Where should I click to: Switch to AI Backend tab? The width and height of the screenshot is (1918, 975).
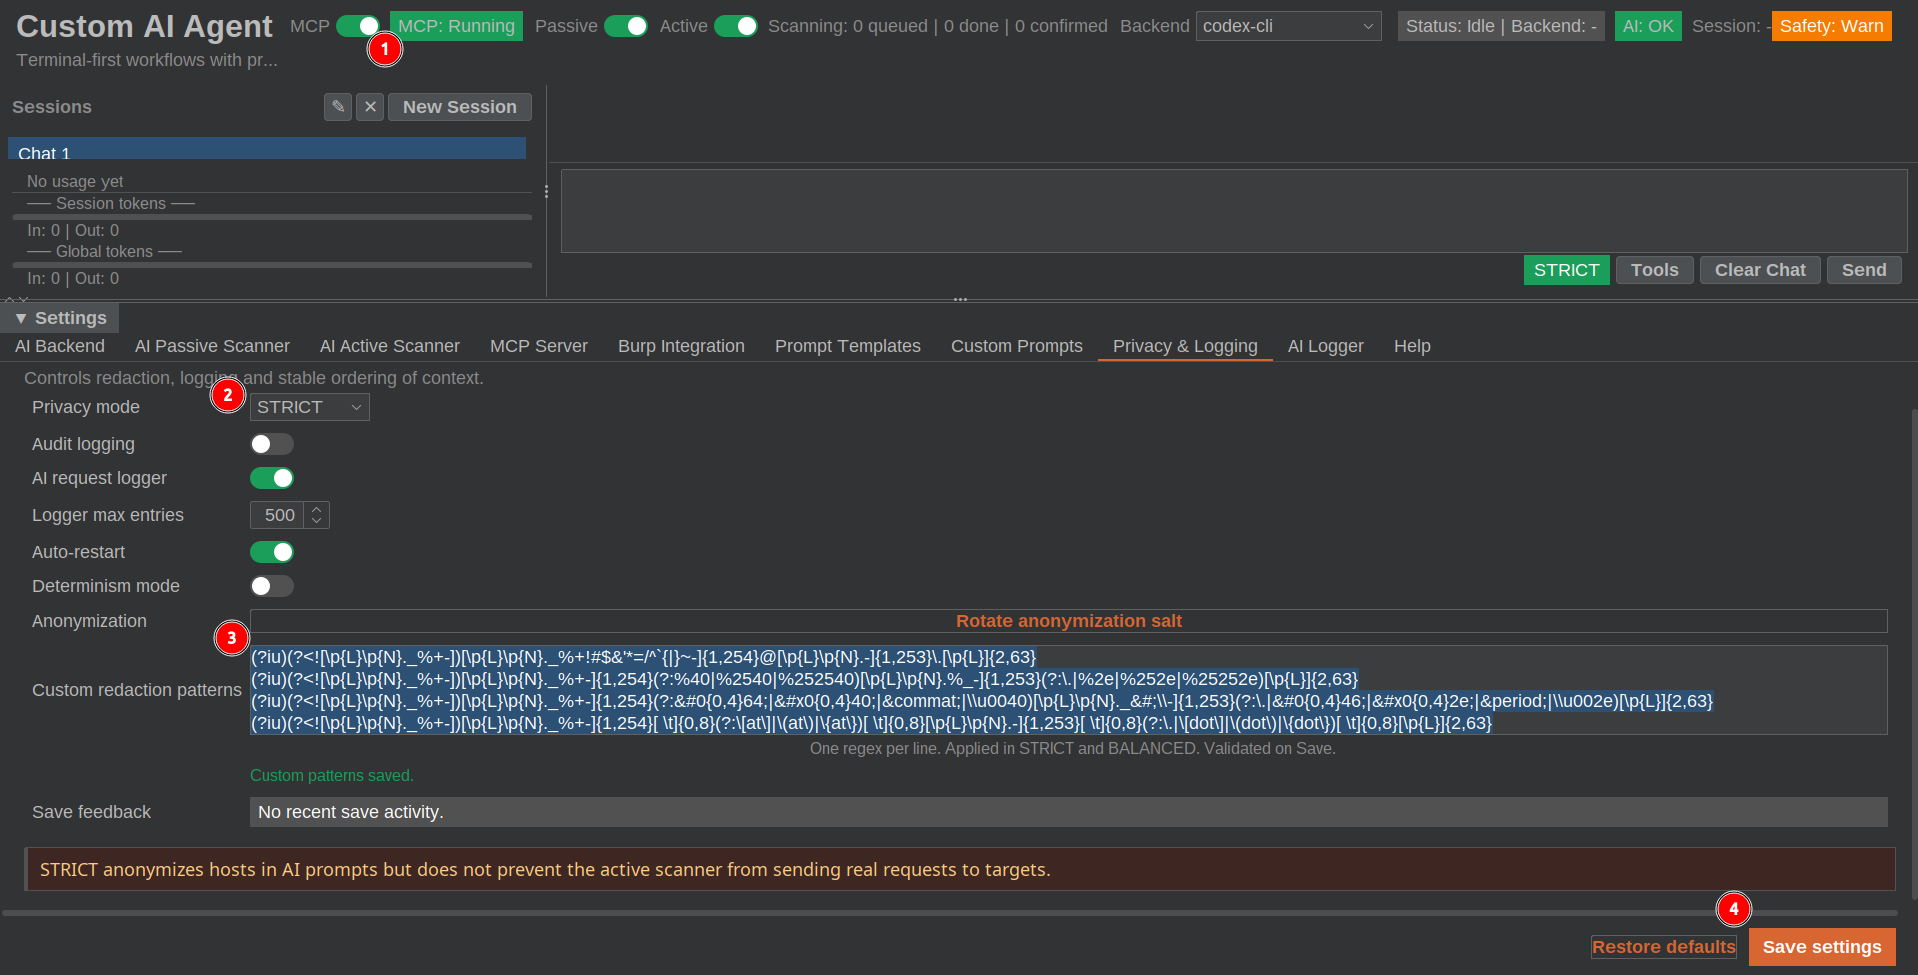(60, 346)
